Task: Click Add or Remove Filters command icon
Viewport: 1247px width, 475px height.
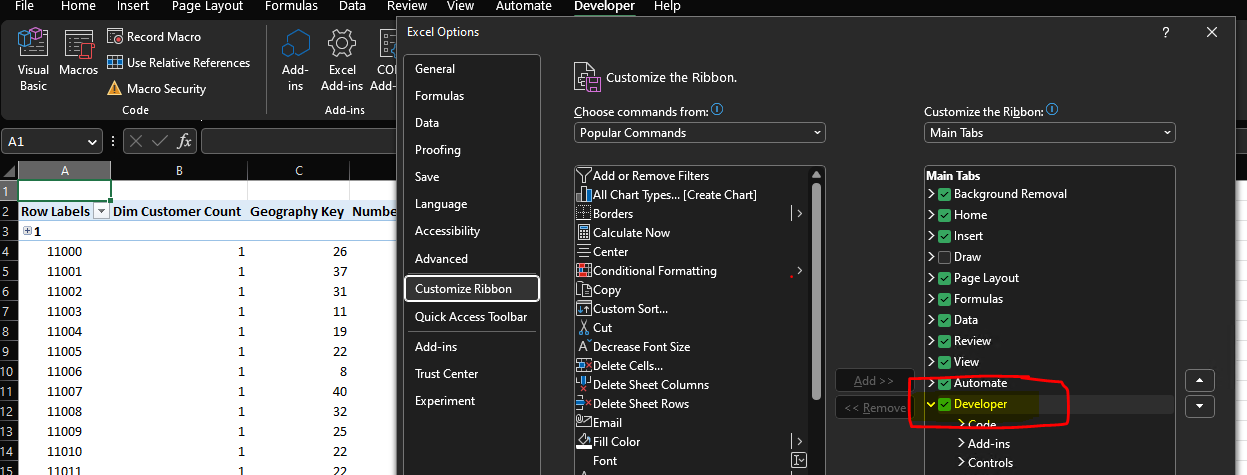Action: pos(584,175)
